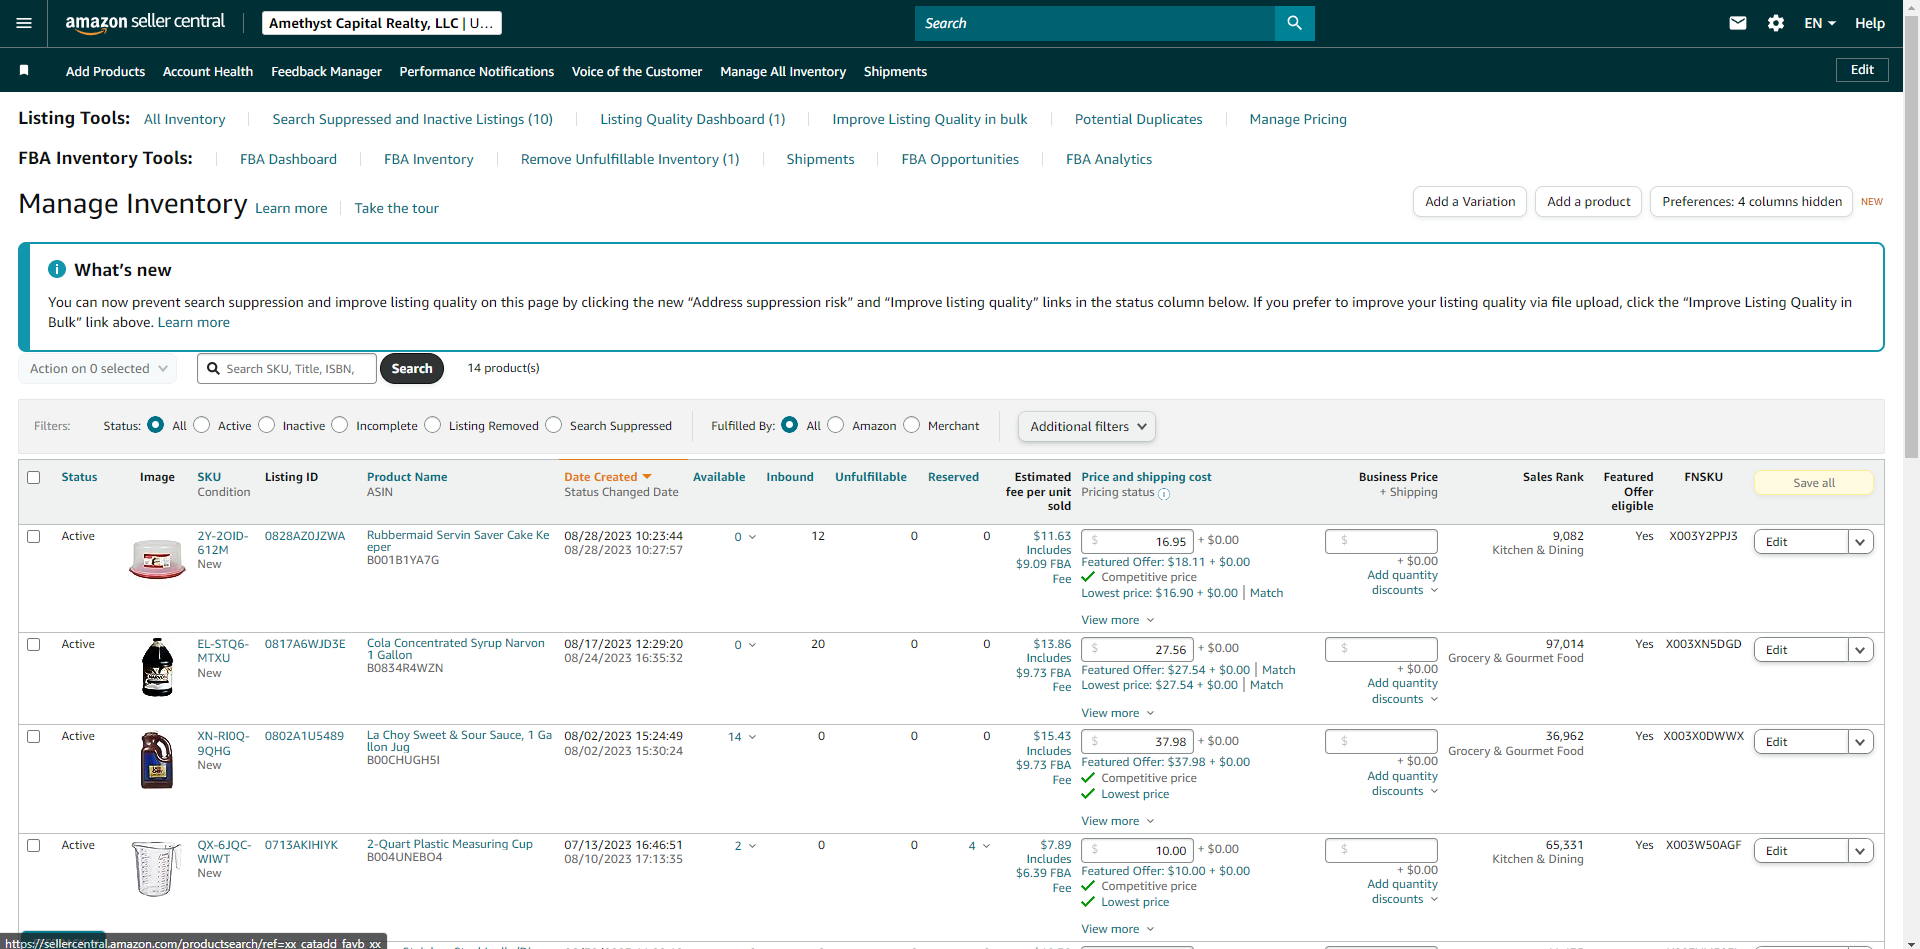The image size is (1920, 949).
Task: Click Match link beside Rubbermaid lowest price
Action: click(x=1266, y=593)
